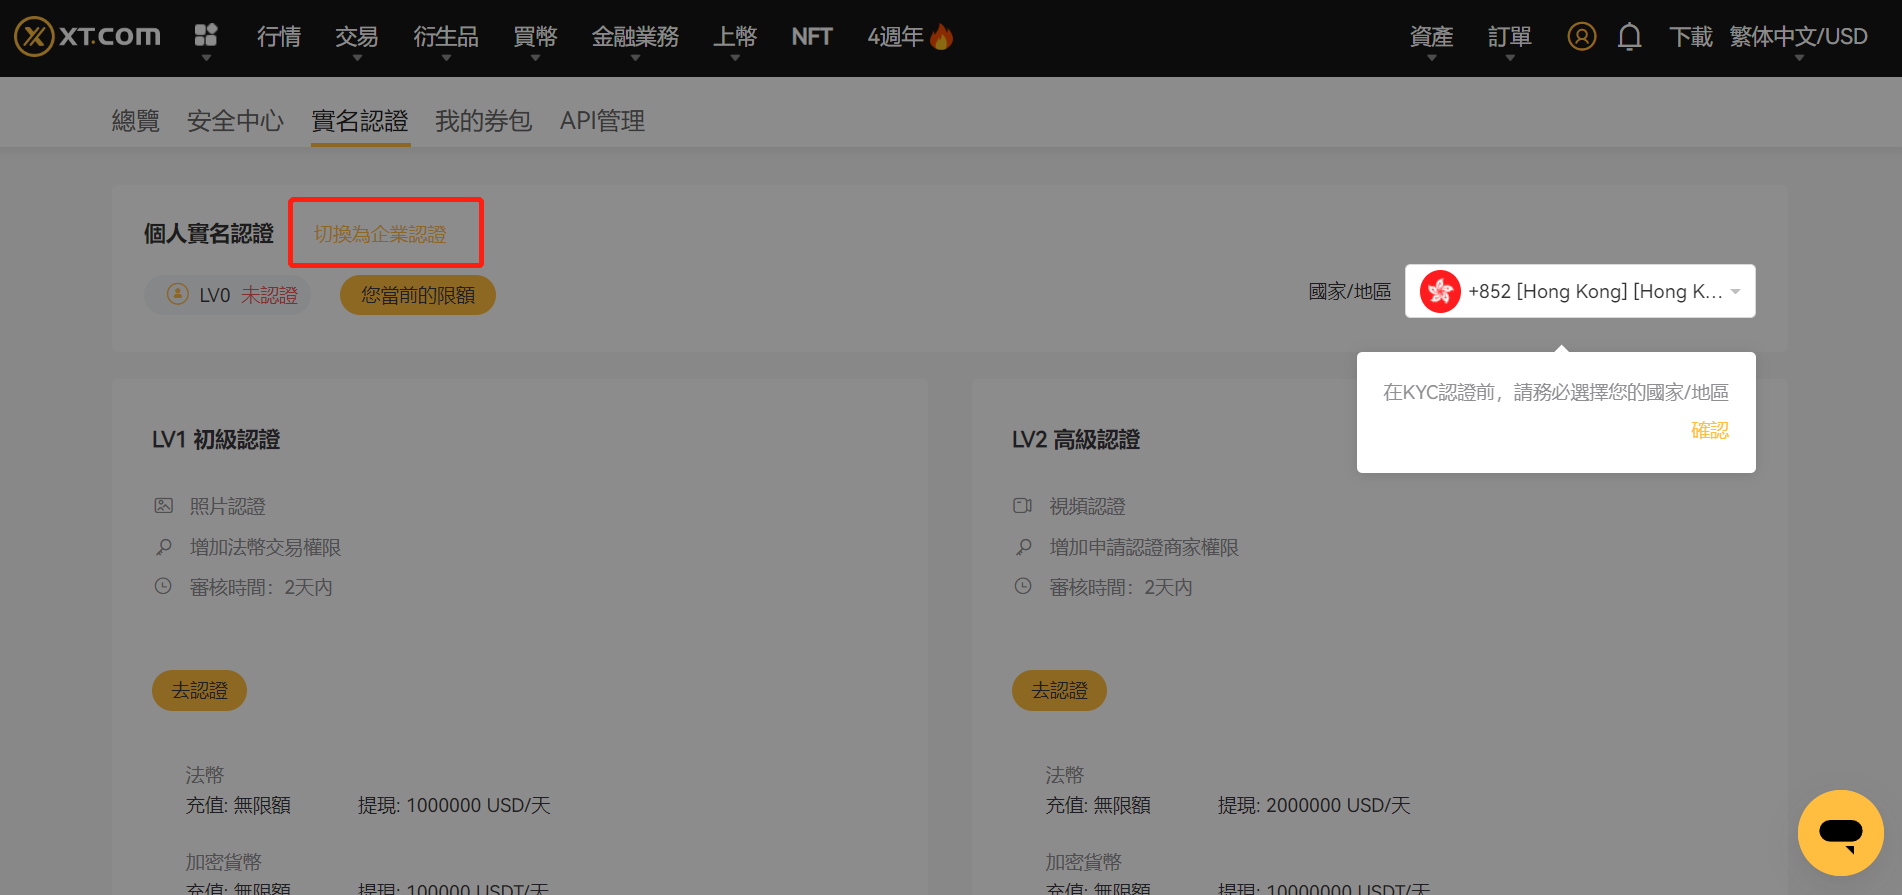Screen dimensions: 1902x895
Task: Switch to the 總覽 tab
Action: (136, 121)
